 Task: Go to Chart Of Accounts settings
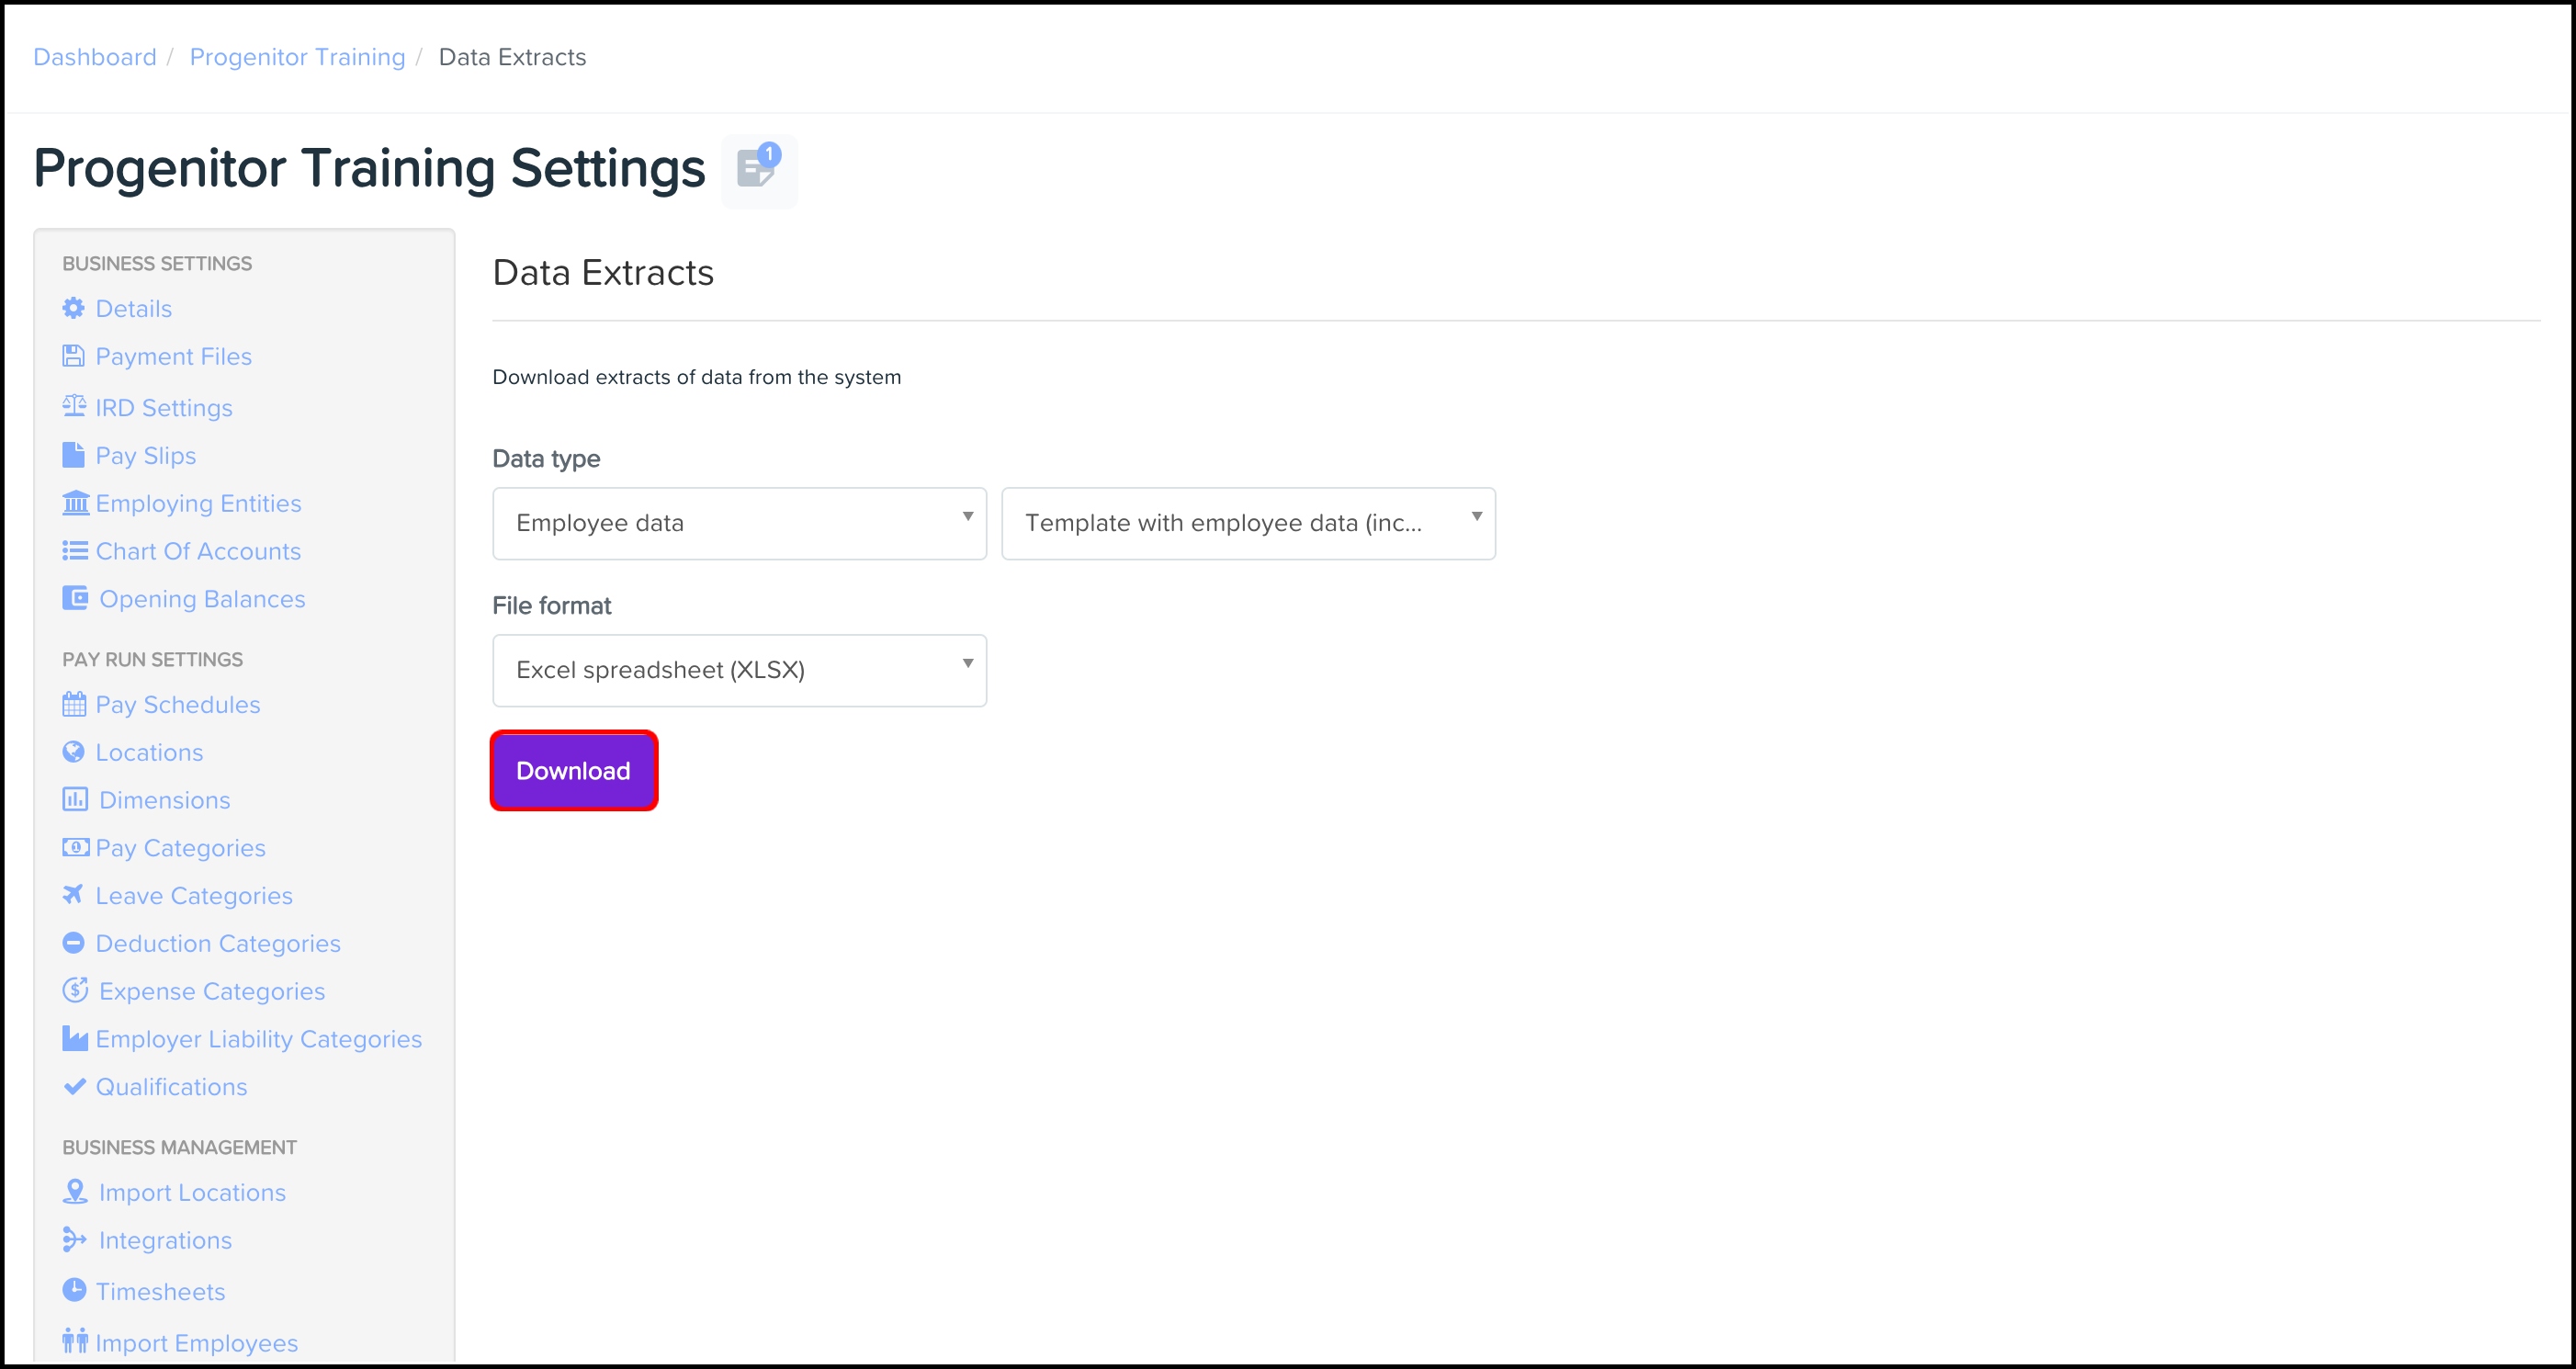(x=198, y=551)
